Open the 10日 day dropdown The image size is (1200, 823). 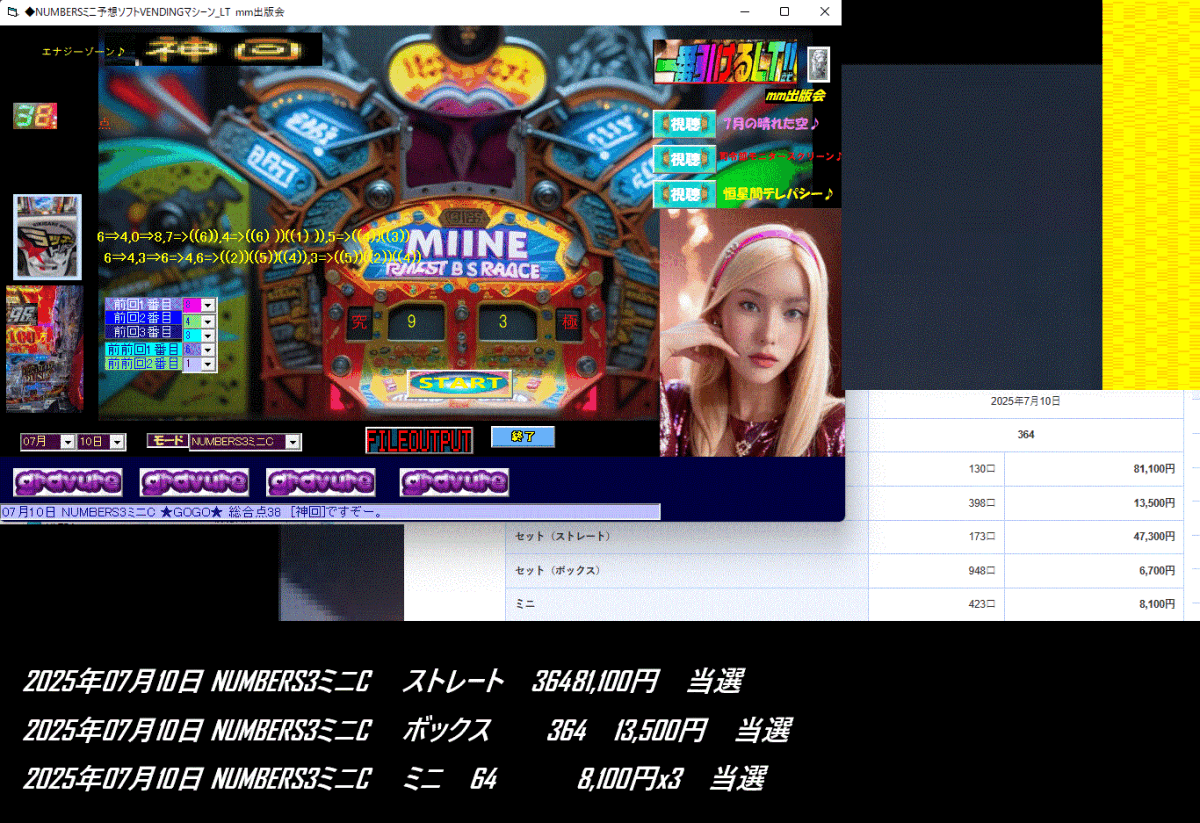click(x=117, y=441)
